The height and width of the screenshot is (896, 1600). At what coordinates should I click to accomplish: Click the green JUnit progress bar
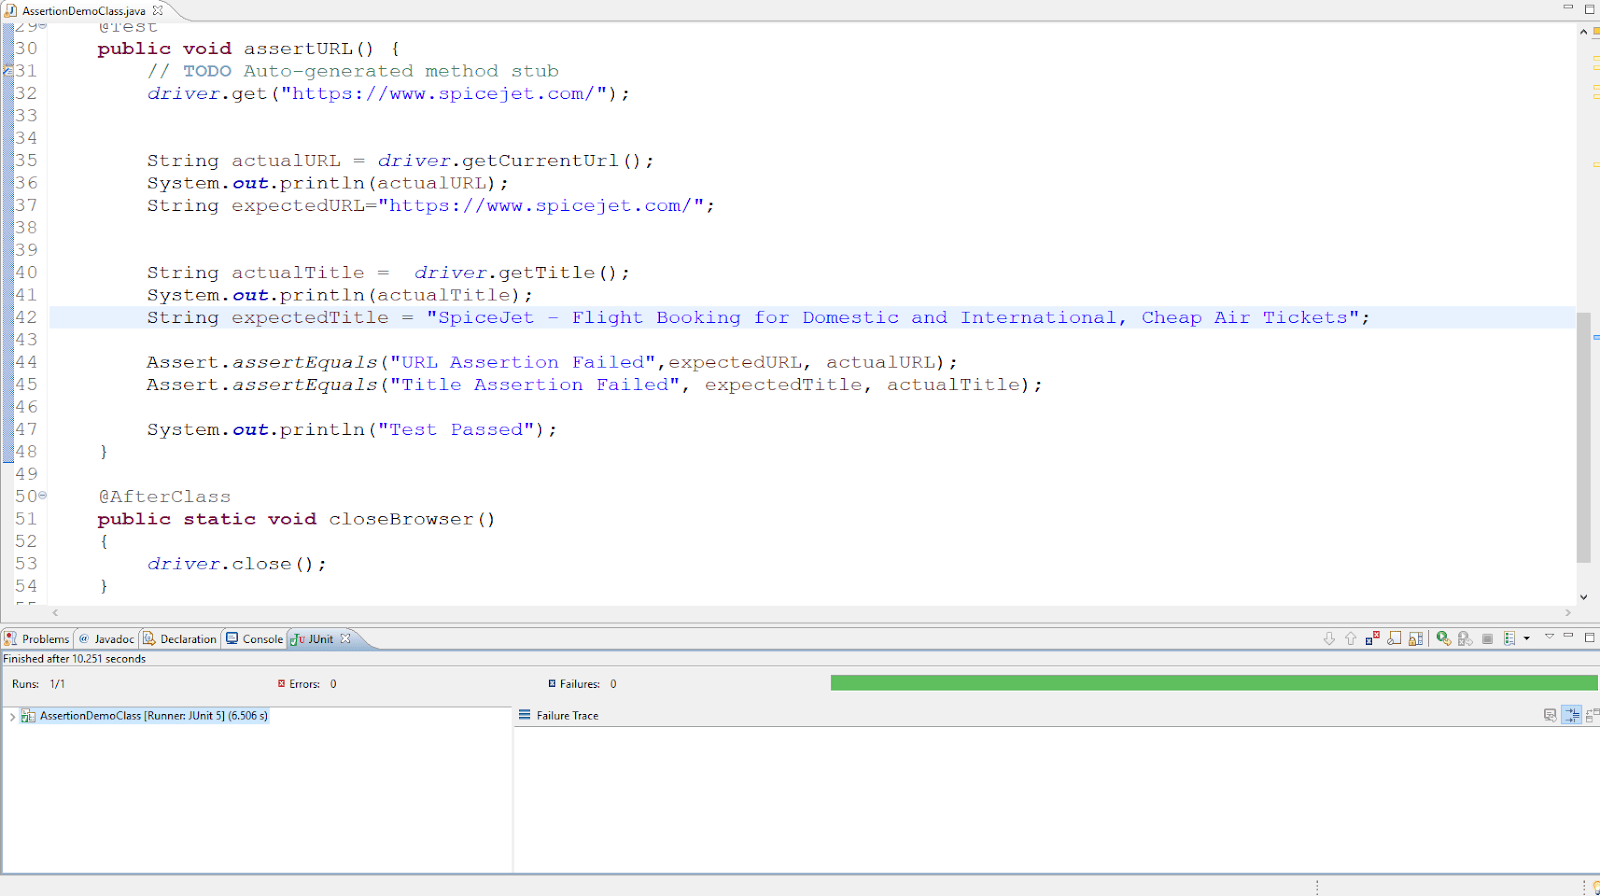(1214, 683)
